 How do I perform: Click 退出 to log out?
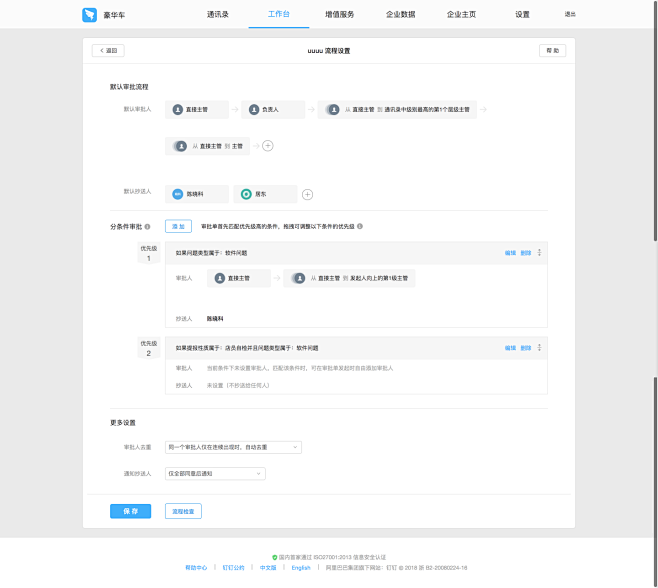click(x=570, y=14)
